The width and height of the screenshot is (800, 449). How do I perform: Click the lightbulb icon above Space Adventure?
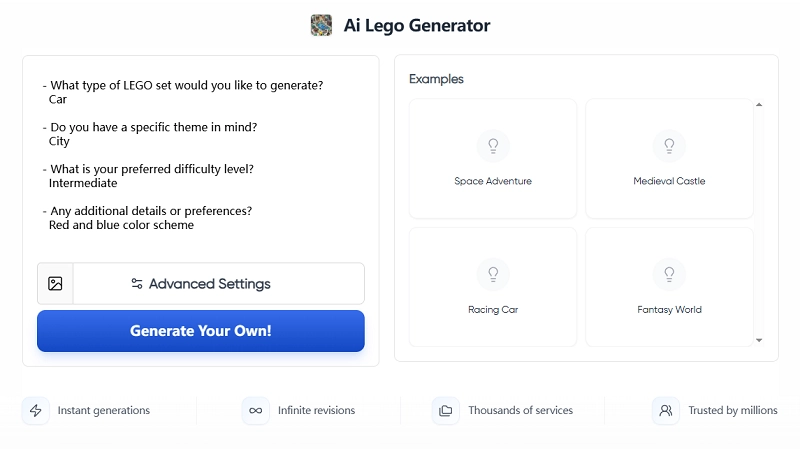[493, 146]
